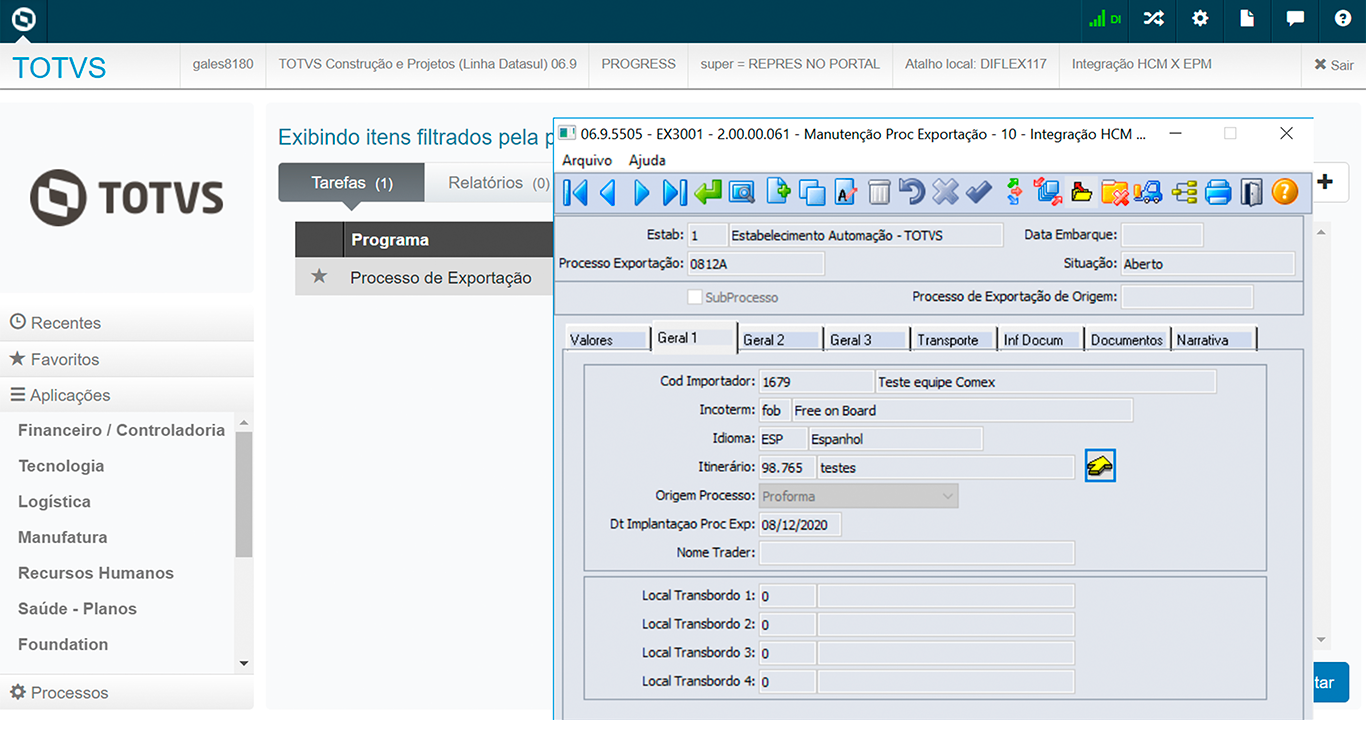The width and height of the screenshot is (1366, 756).
Task: Click the green go-to record arrow
Action: pyautogui.click(x=708, y=192)
